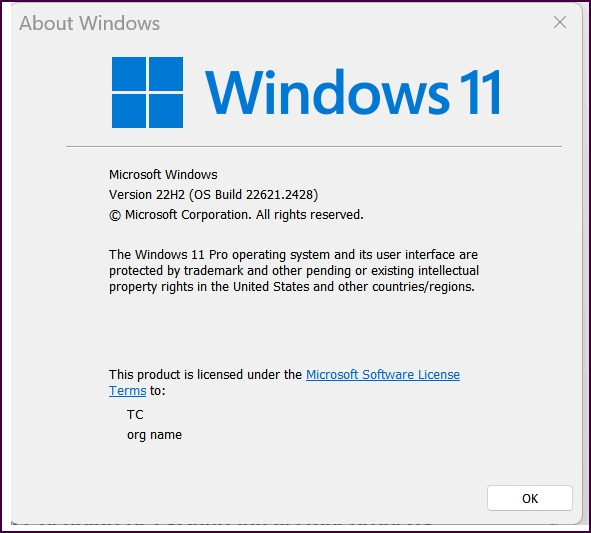Click the 'org name' text
Viewport: 591px width, 533px height.
pyautogui.click(x=155, y=435)
